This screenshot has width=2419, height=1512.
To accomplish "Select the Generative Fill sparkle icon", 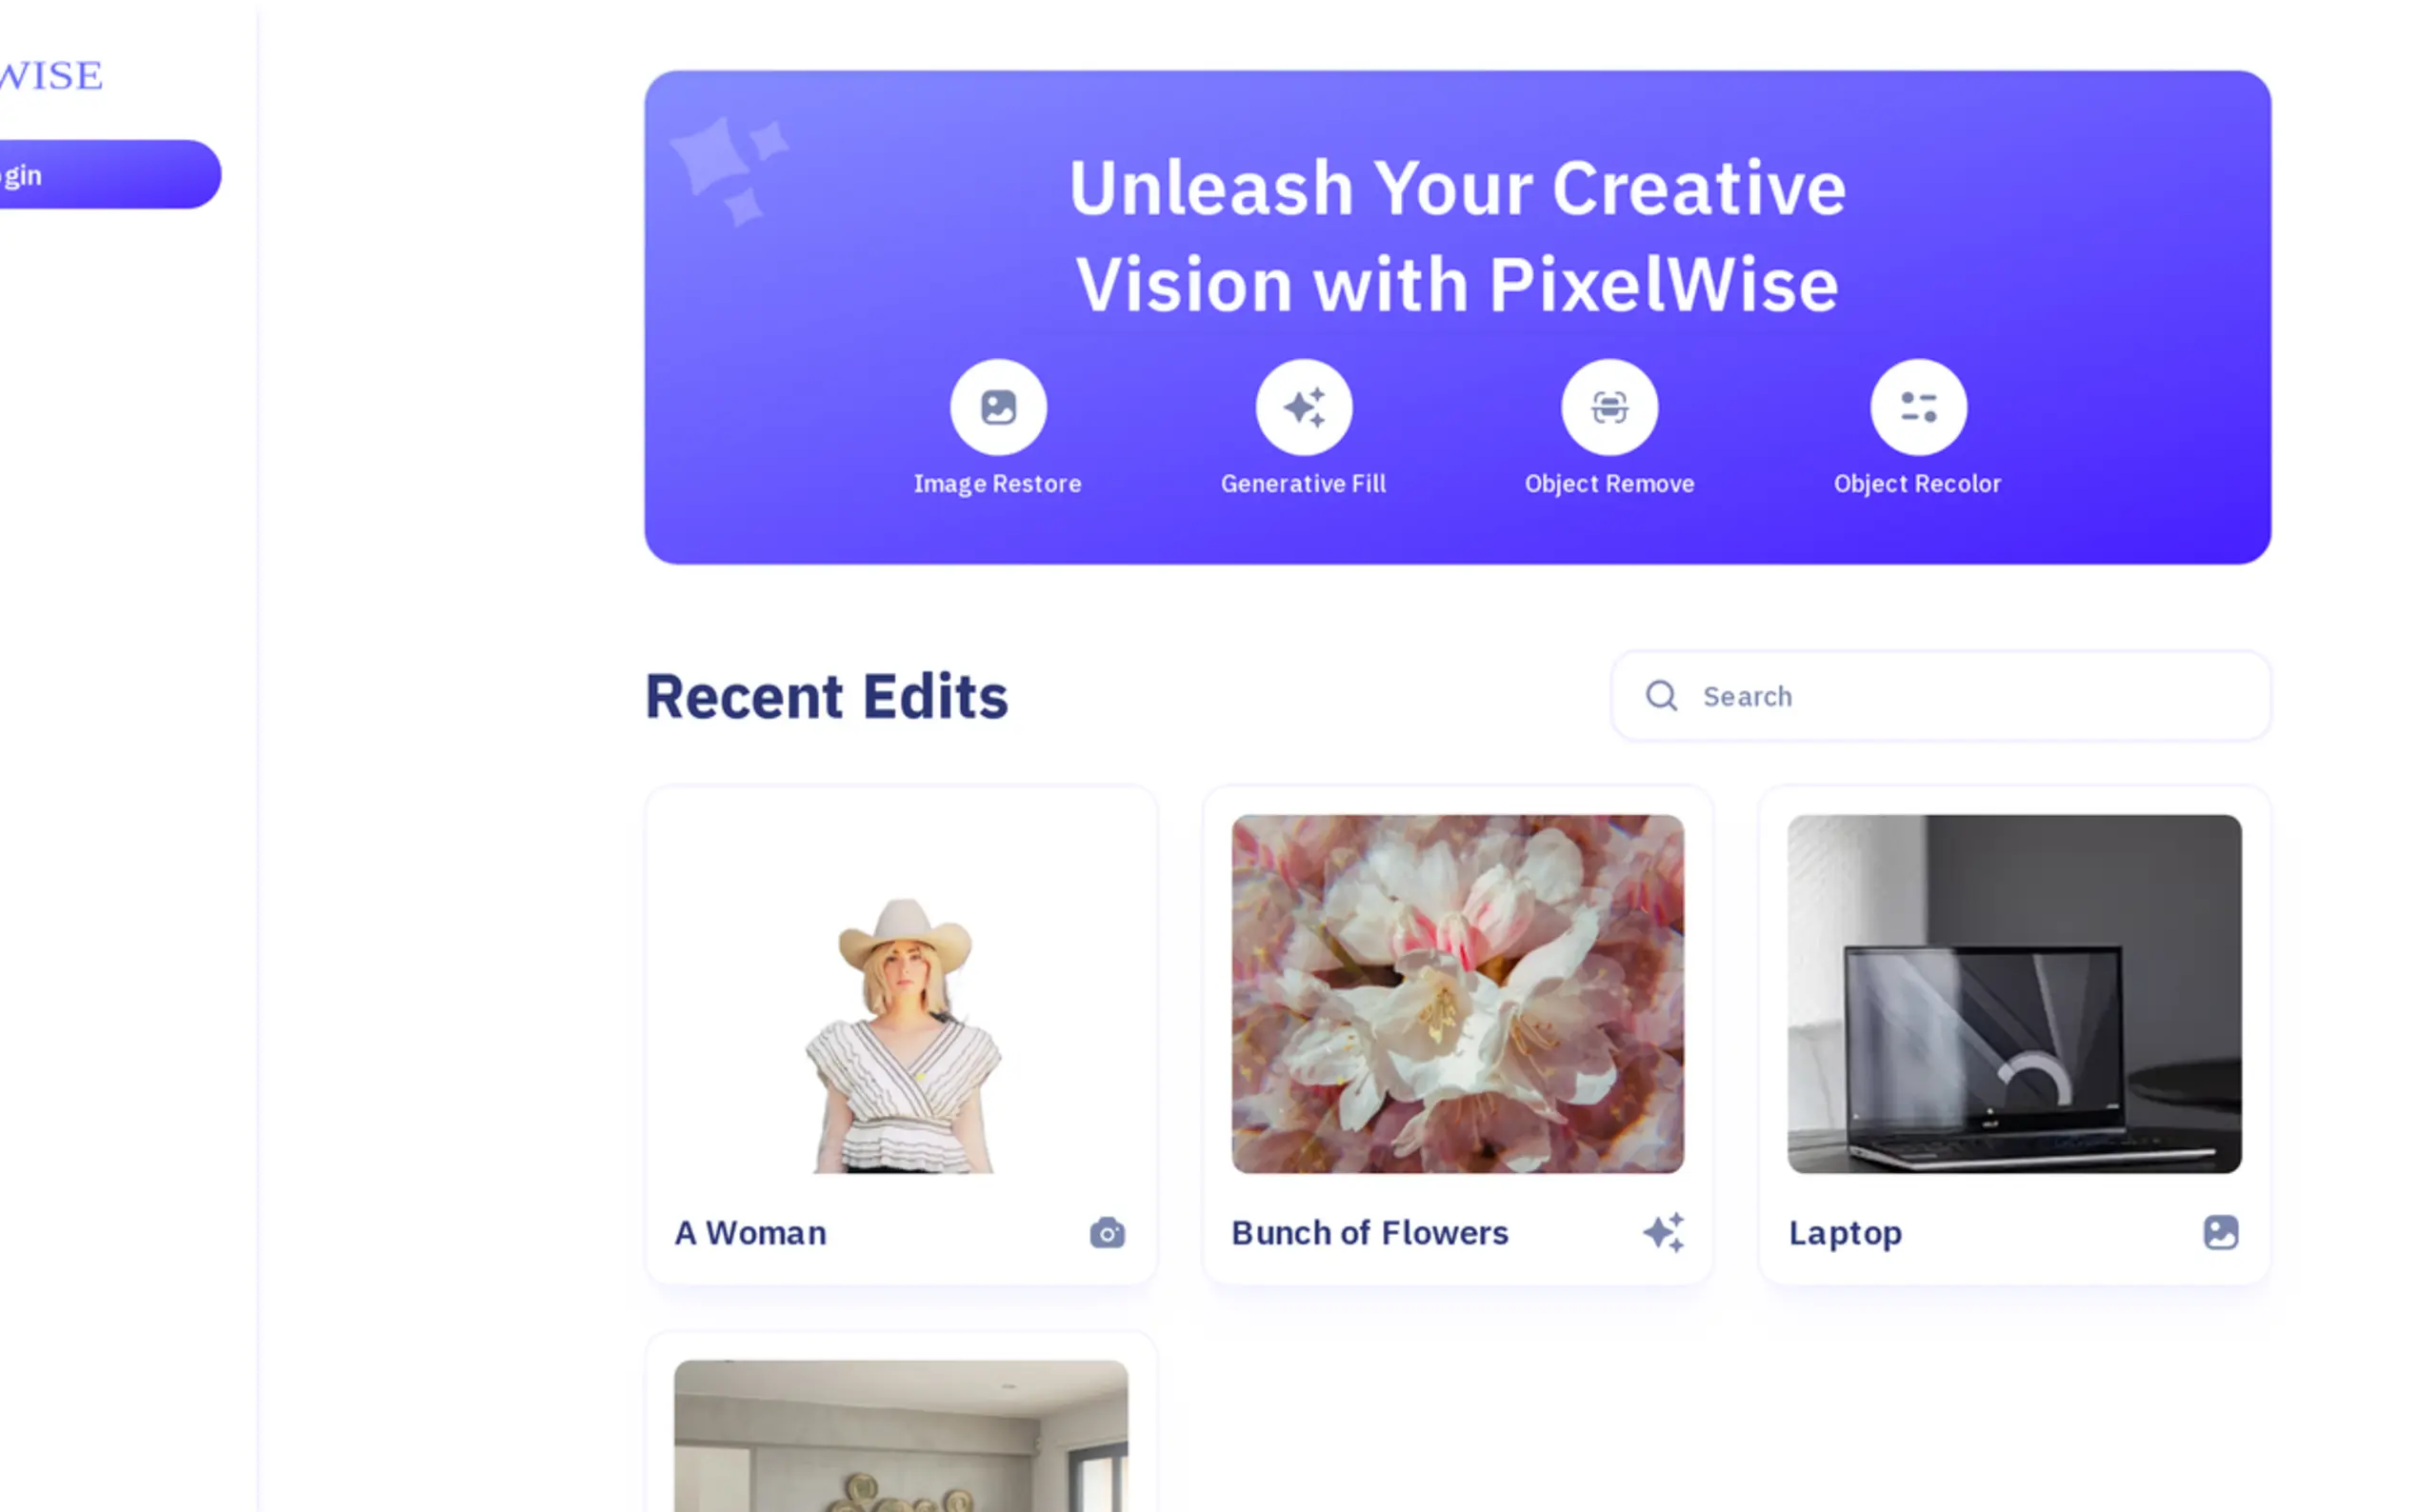I will pyautogui.click(x=1303, y=407).
